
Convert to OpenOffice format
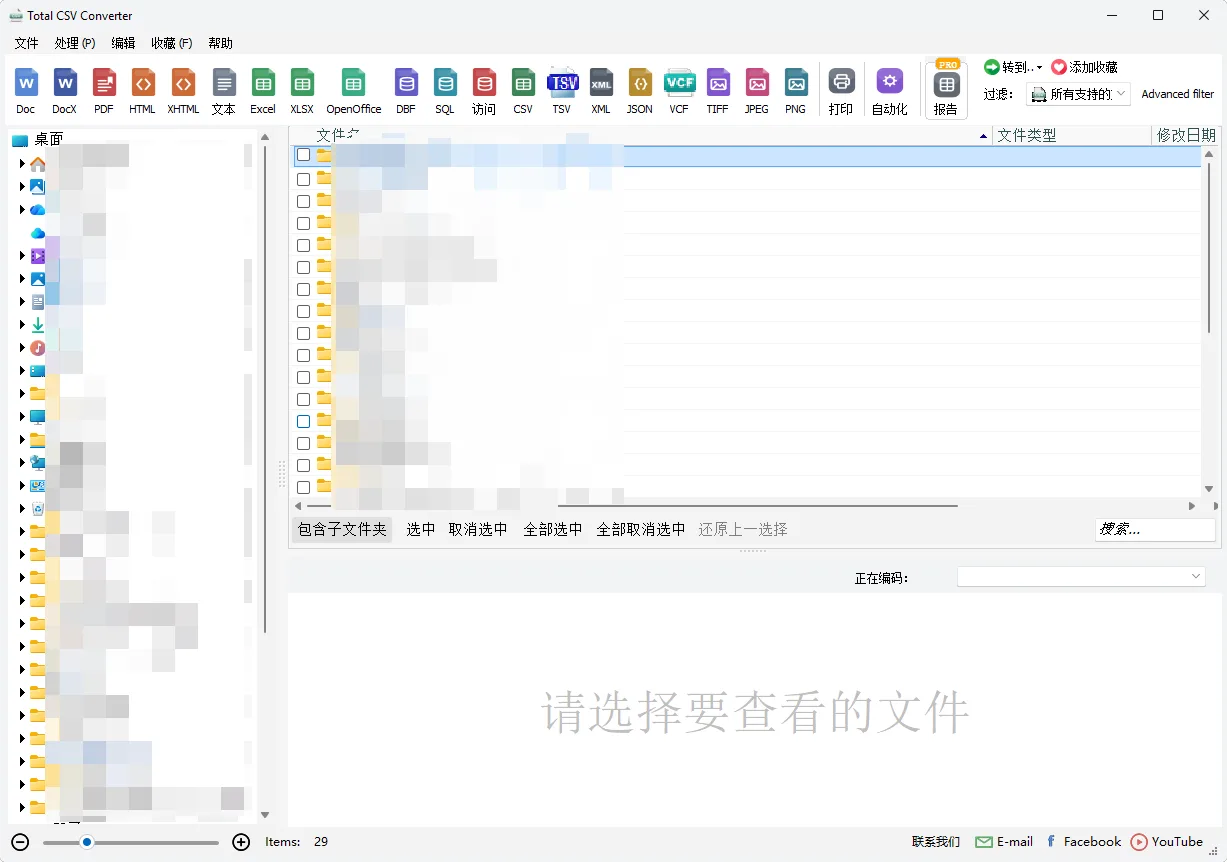point(353,91)
